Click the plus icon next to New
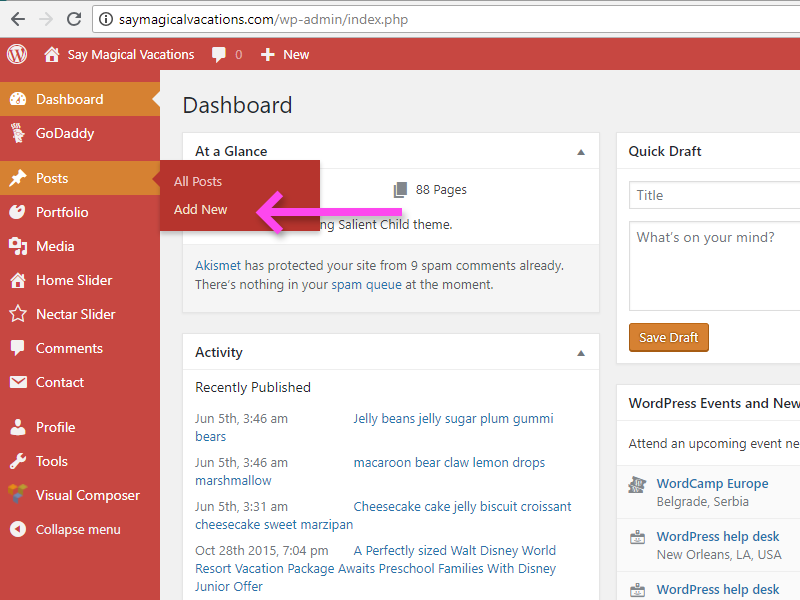 (267, 55)
